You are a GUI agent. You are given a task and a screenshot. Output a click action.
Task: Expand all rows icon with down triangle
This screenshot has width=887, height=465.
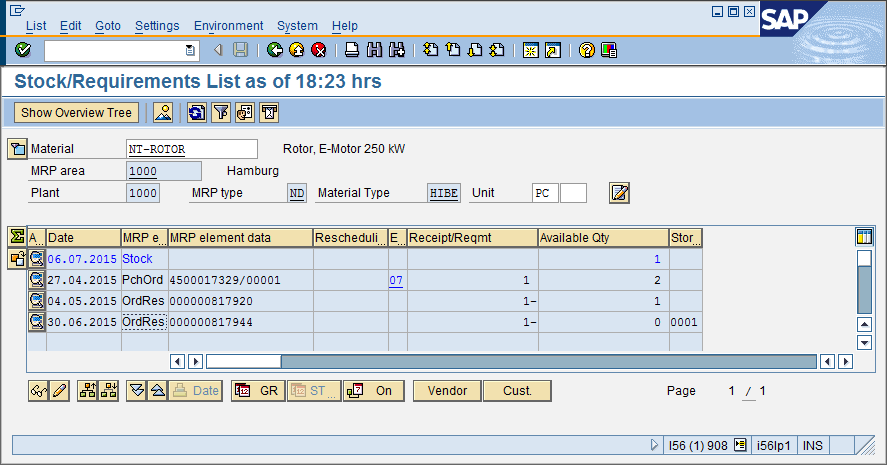pos(137,391)
